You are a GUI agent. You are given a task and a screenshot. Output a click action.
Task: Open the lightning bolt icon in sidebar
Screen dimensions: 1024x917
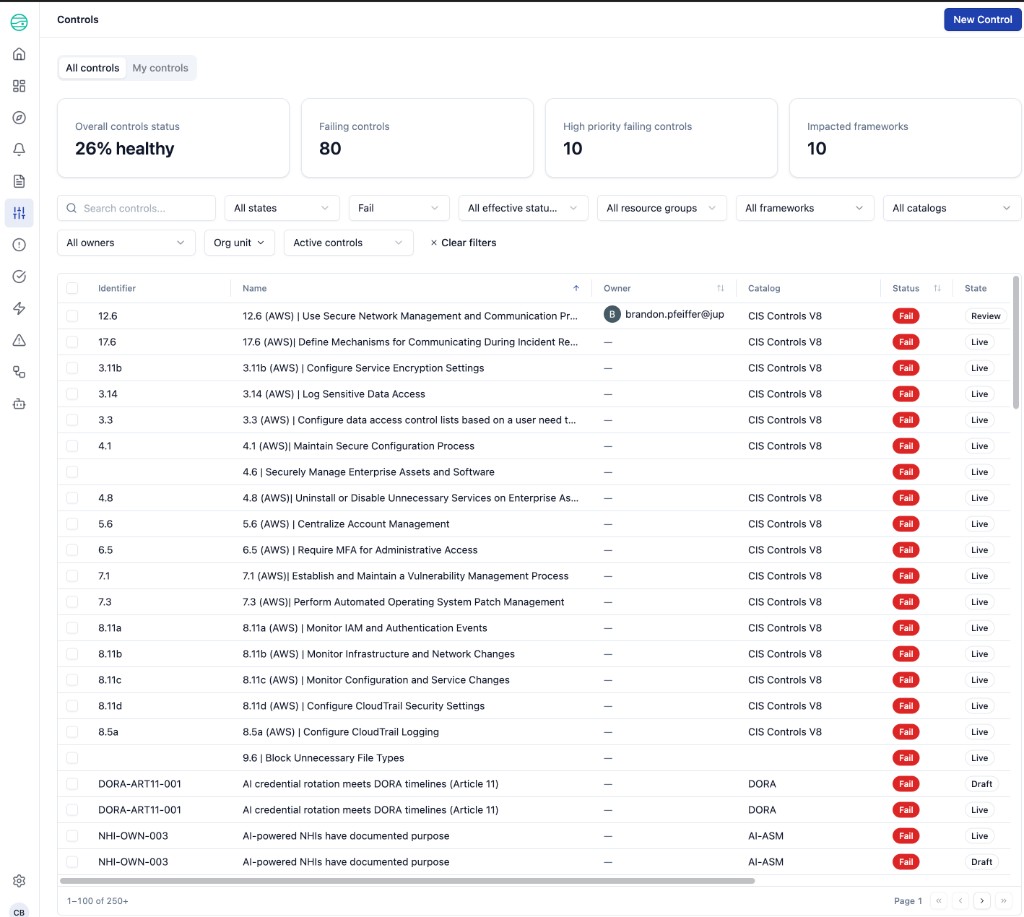19,308
